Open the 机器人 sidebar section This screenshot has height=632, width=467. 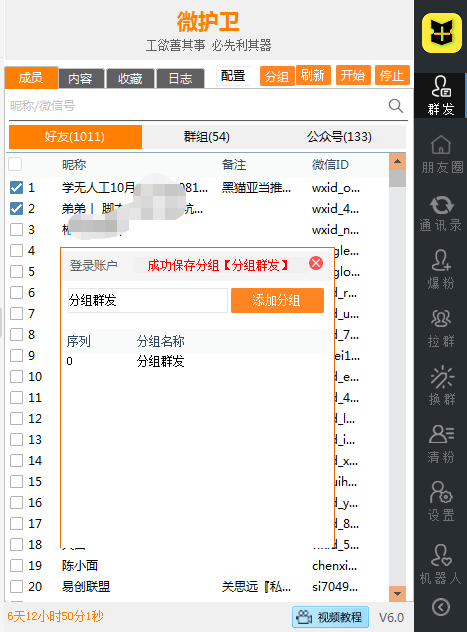coord(441,564)
